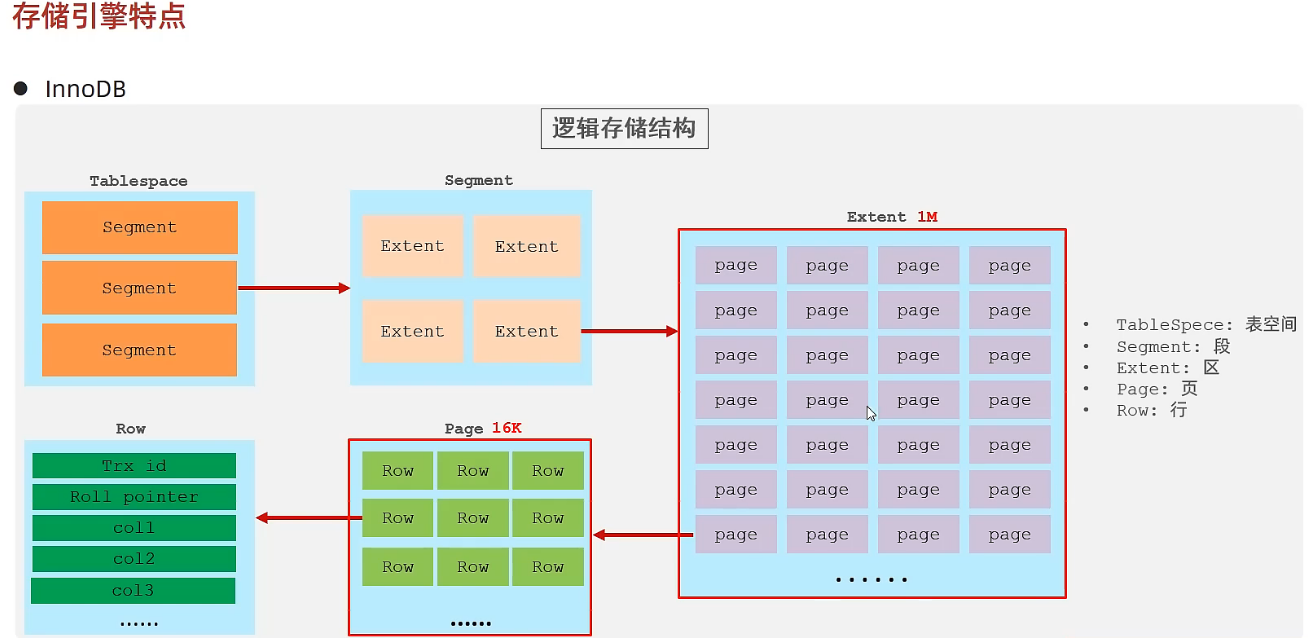
Task: Select the col1 green box
Action: (134, 528)
